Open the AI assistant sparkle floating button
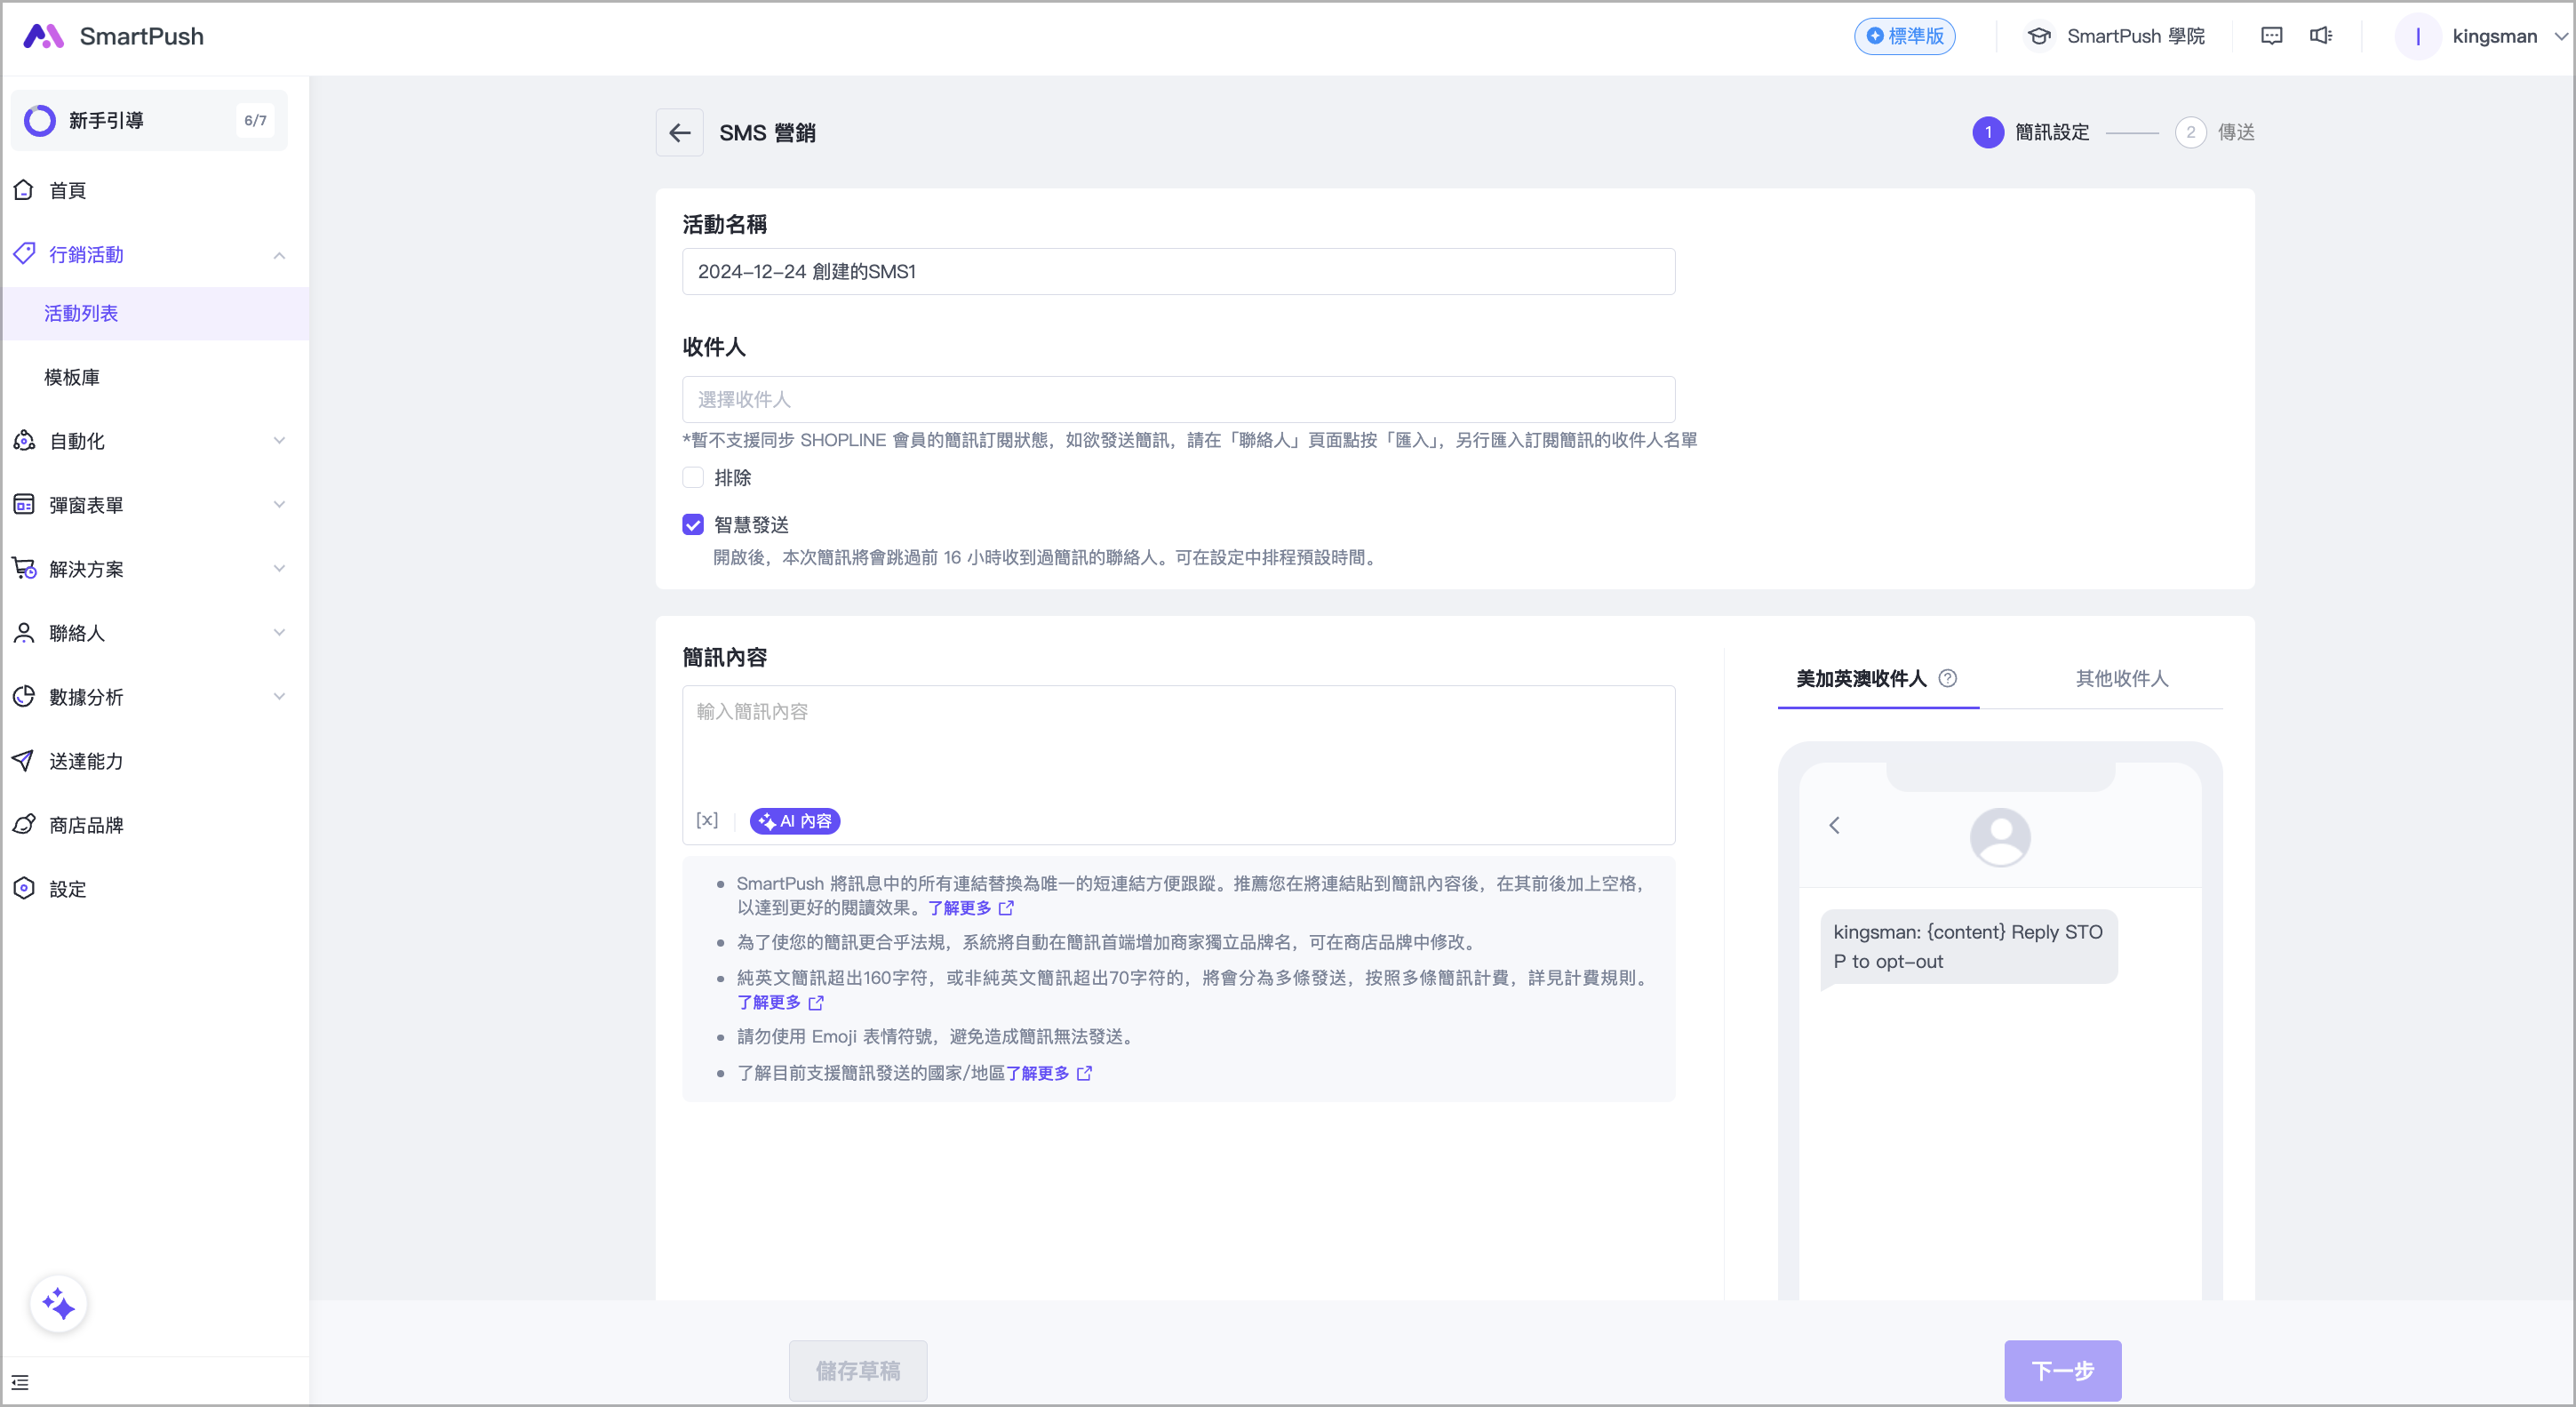Viewport: 2576px width, 1407px height. pyautogui.click(x=58, y=1304)
